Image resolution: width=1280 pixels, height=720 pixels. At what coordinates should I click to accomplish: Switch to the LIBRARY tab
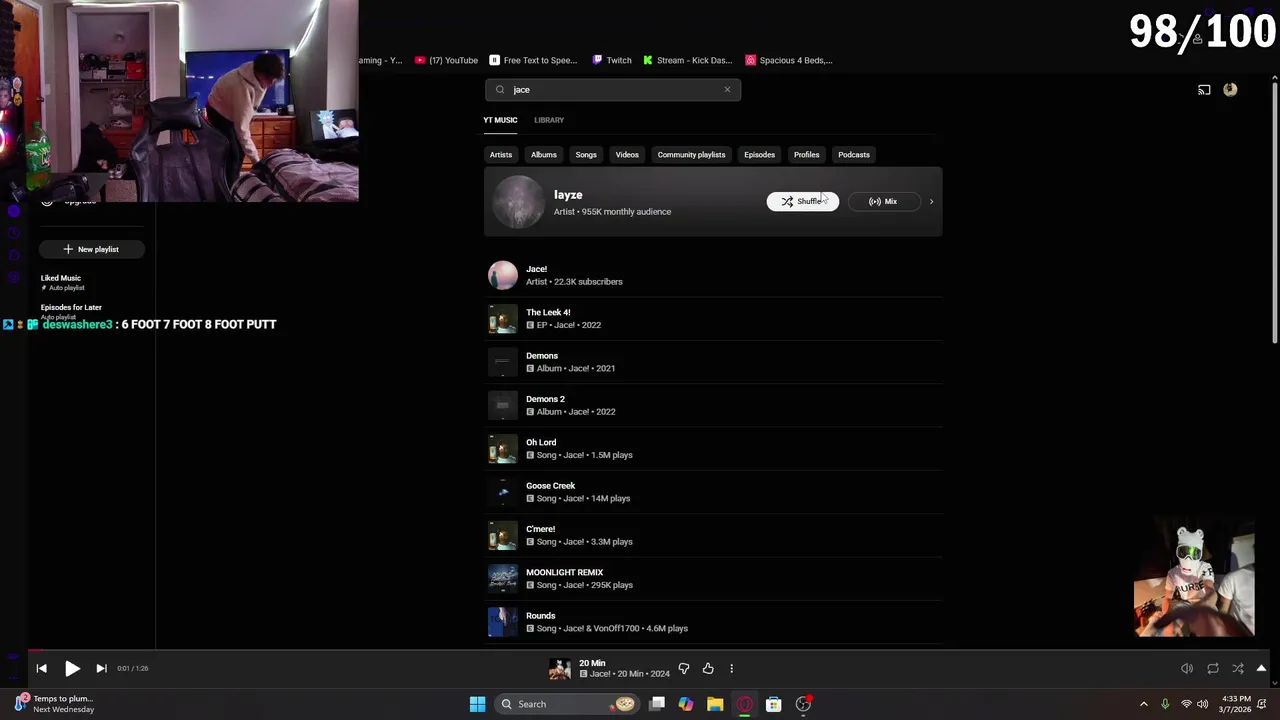pyautogui.click(x=549, y=120)
